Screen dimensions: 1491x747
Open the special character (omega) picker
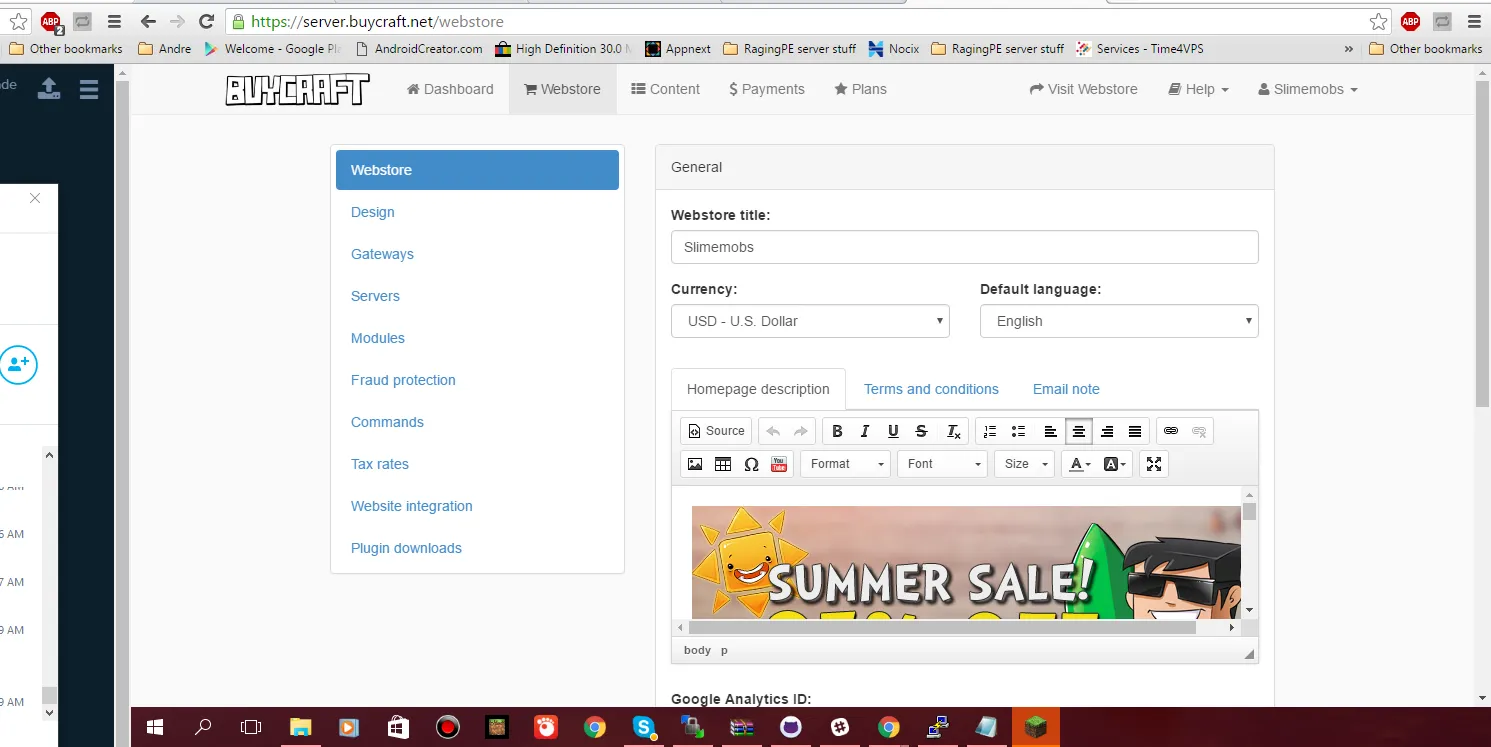(x=751, y=464)
